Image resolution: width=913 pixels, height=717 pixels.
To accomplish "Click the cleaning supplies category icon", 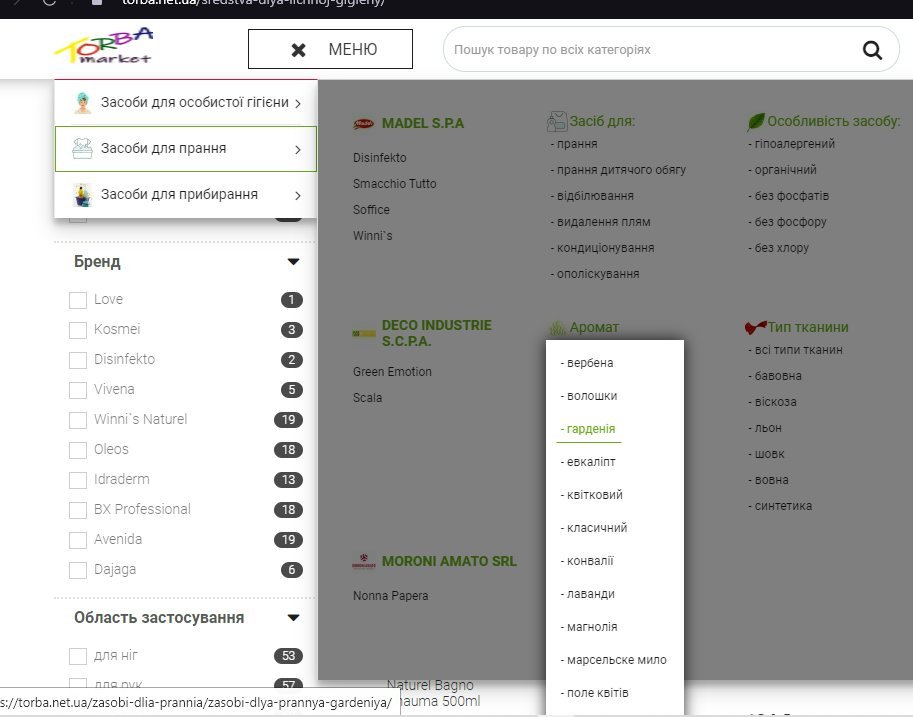I will coord(83,195).
